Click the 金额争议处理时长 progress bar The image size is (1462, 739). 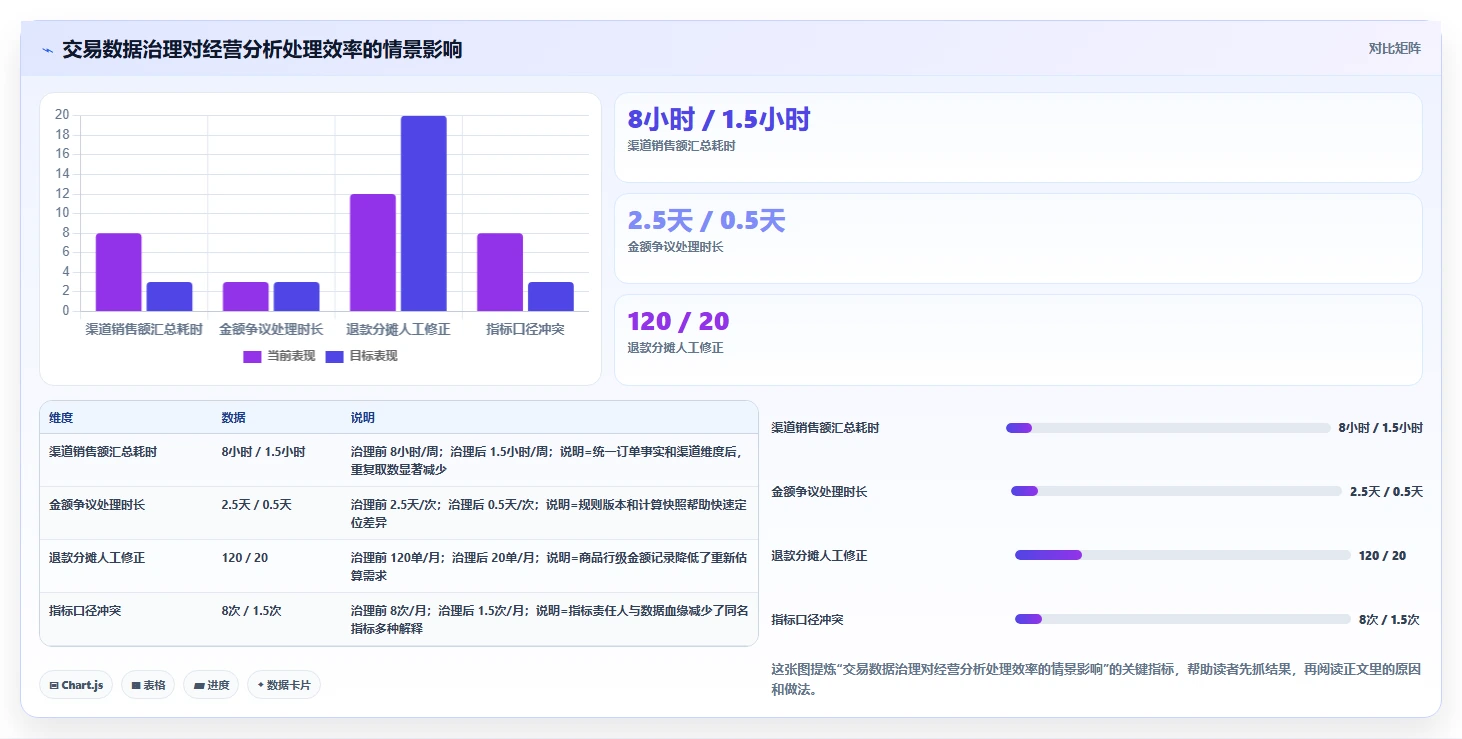(x=1176, y=491)
